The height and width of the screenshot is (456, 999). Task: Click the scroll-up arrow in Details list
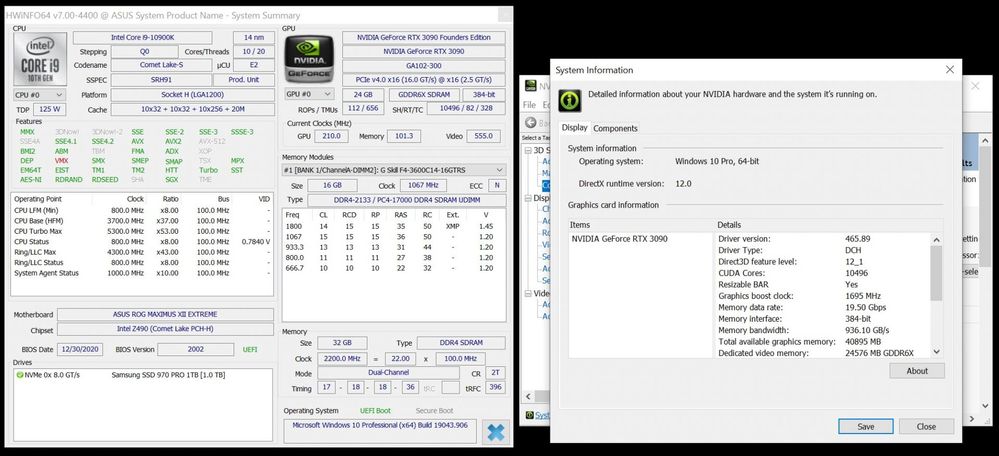coord(936,239)
